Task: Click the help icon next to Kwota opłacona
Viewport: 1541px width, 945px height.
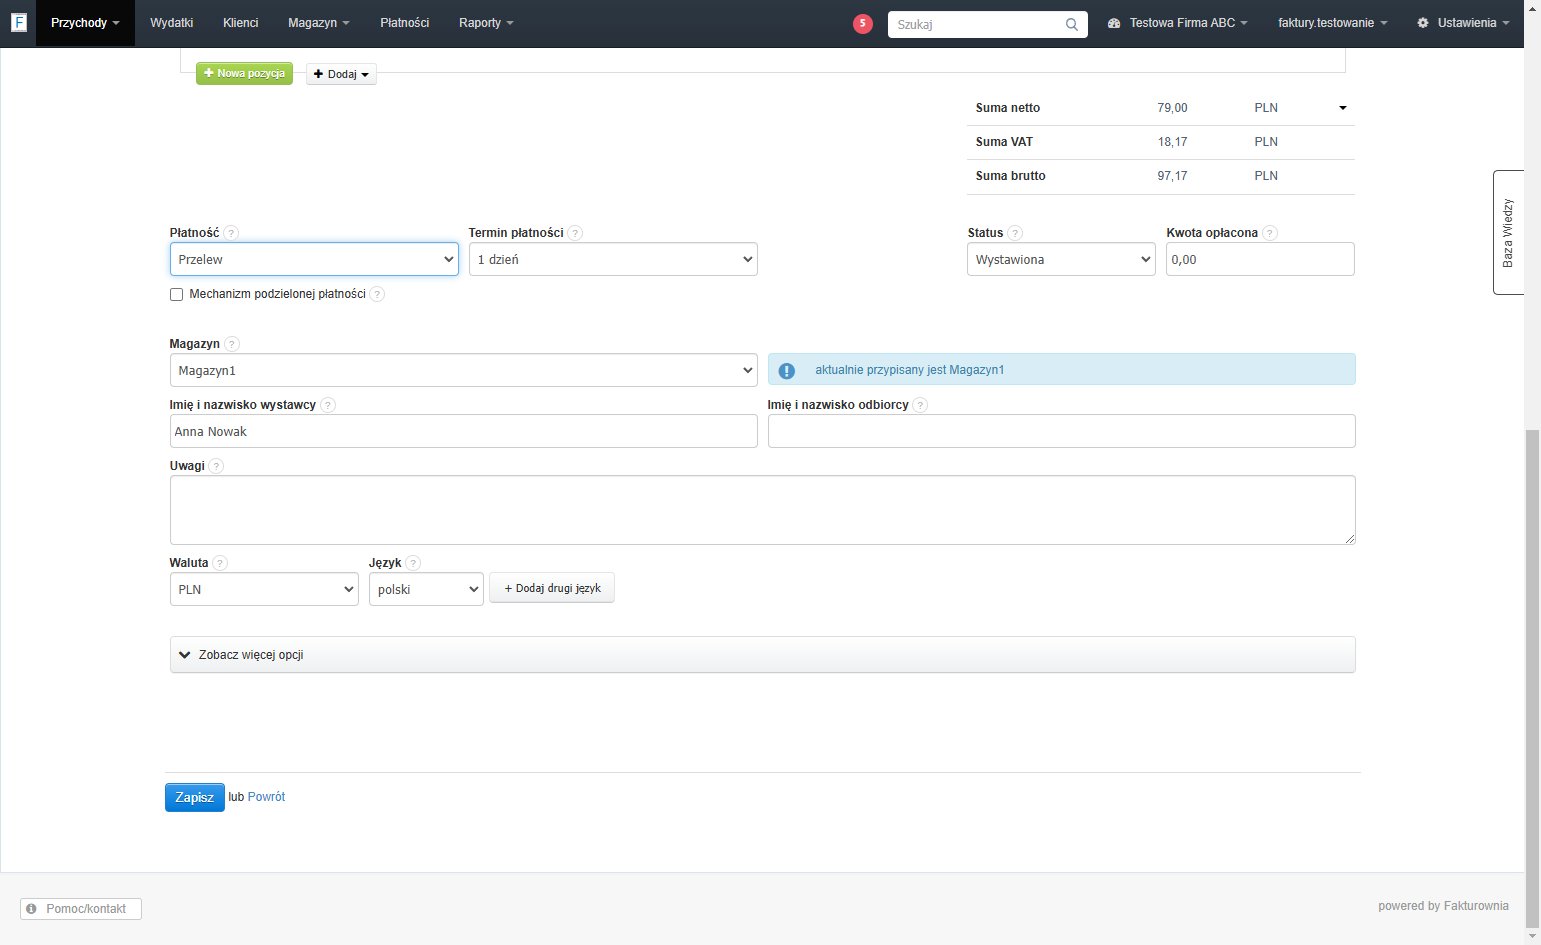Action: coord(1270,233)
